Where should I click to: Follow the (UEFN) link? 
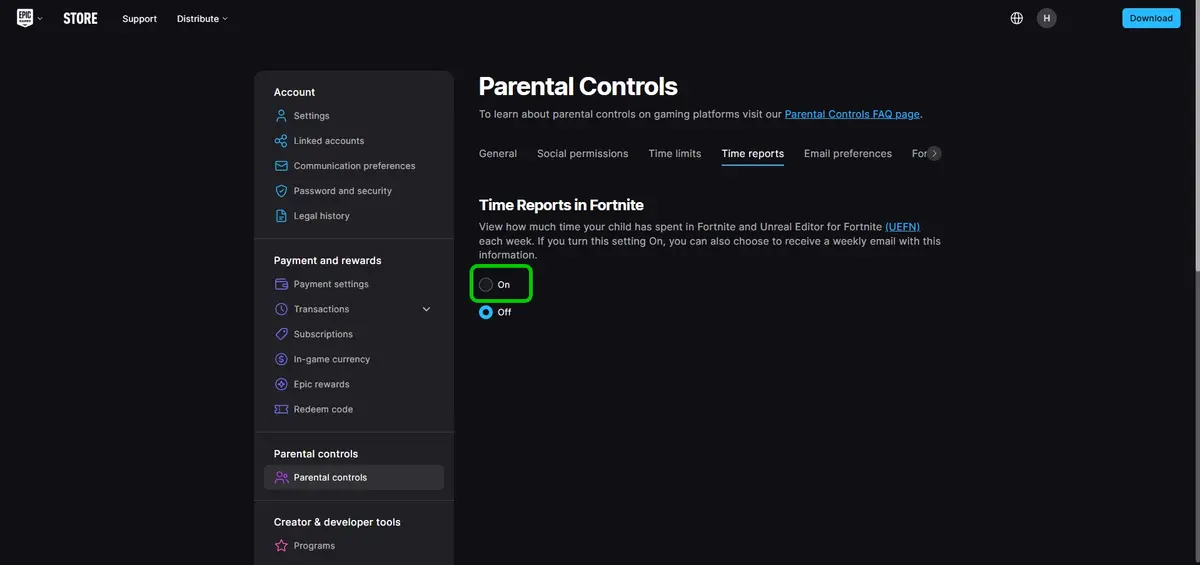pos(902,227)
